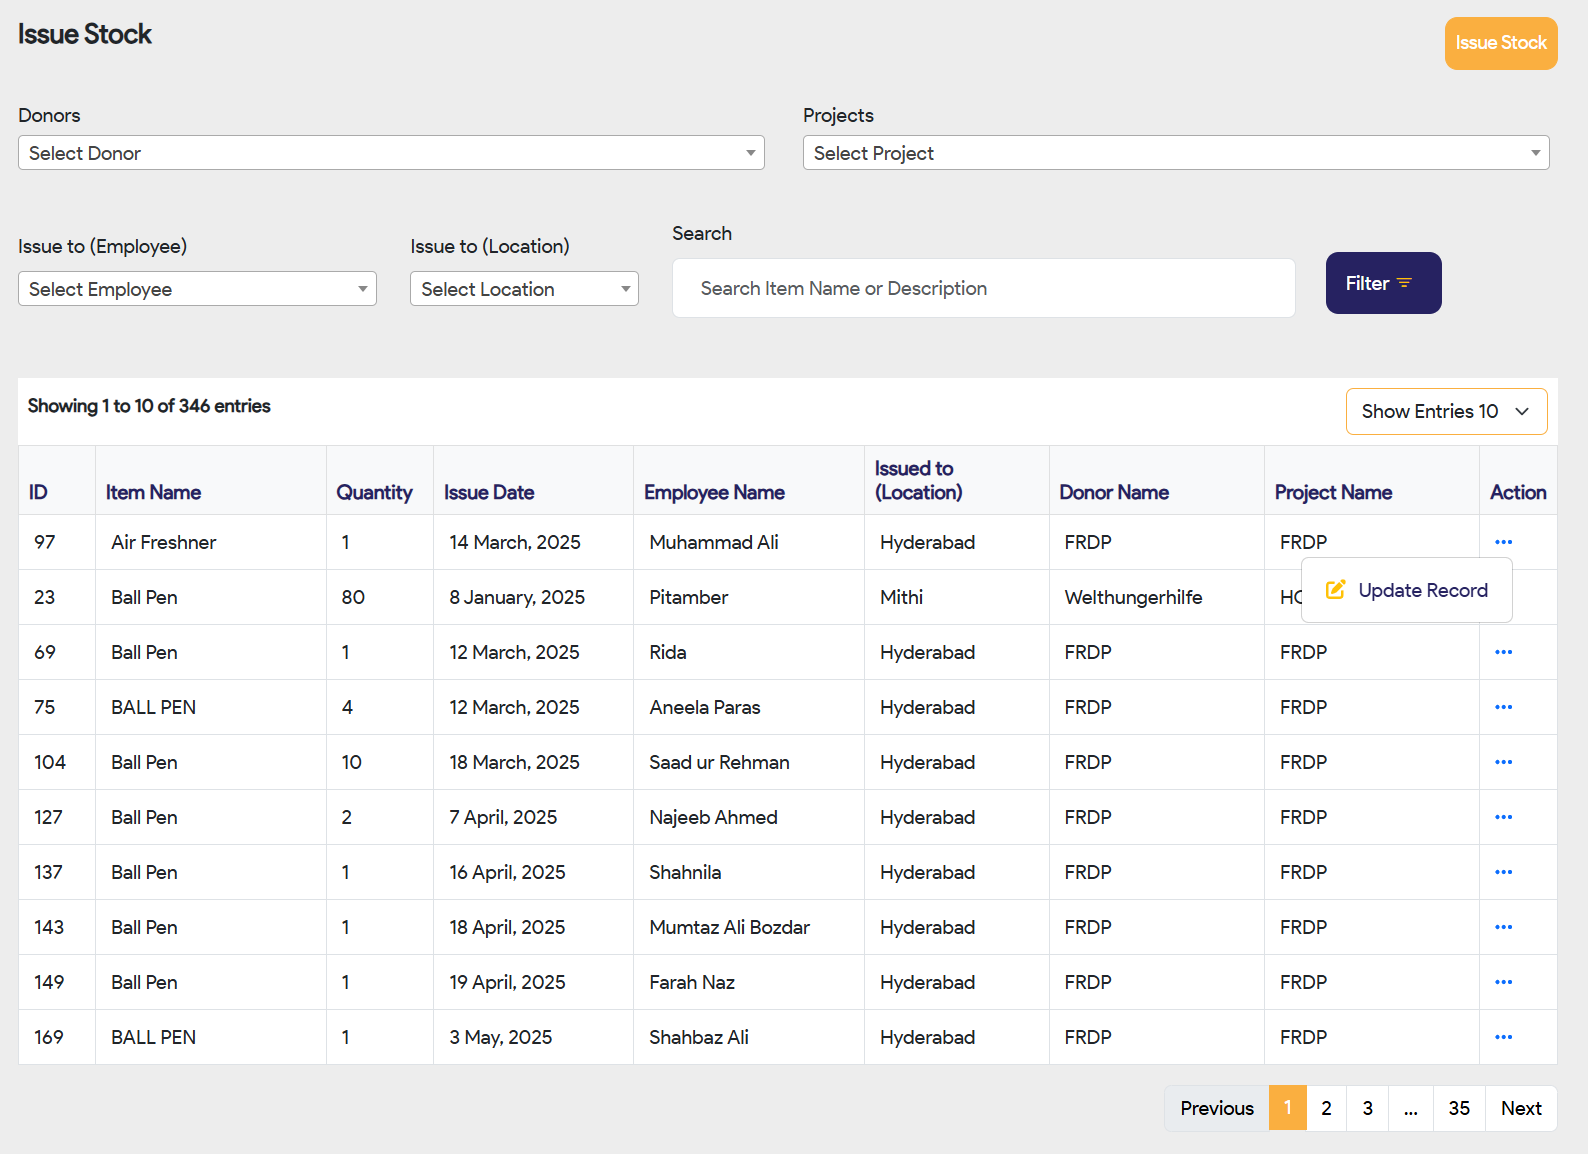
Task: Open action menu for Saad ur Rehman row
Action: (1503, 762)
